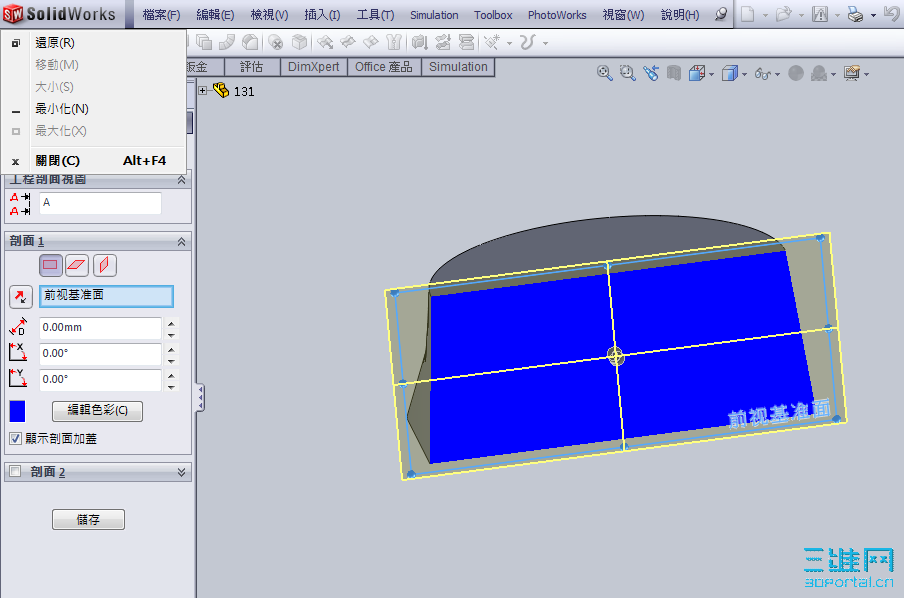Viewport: 904px width, 598px height.
Task: Open the curves tool dropdown arrow
Action: (545, 43)
